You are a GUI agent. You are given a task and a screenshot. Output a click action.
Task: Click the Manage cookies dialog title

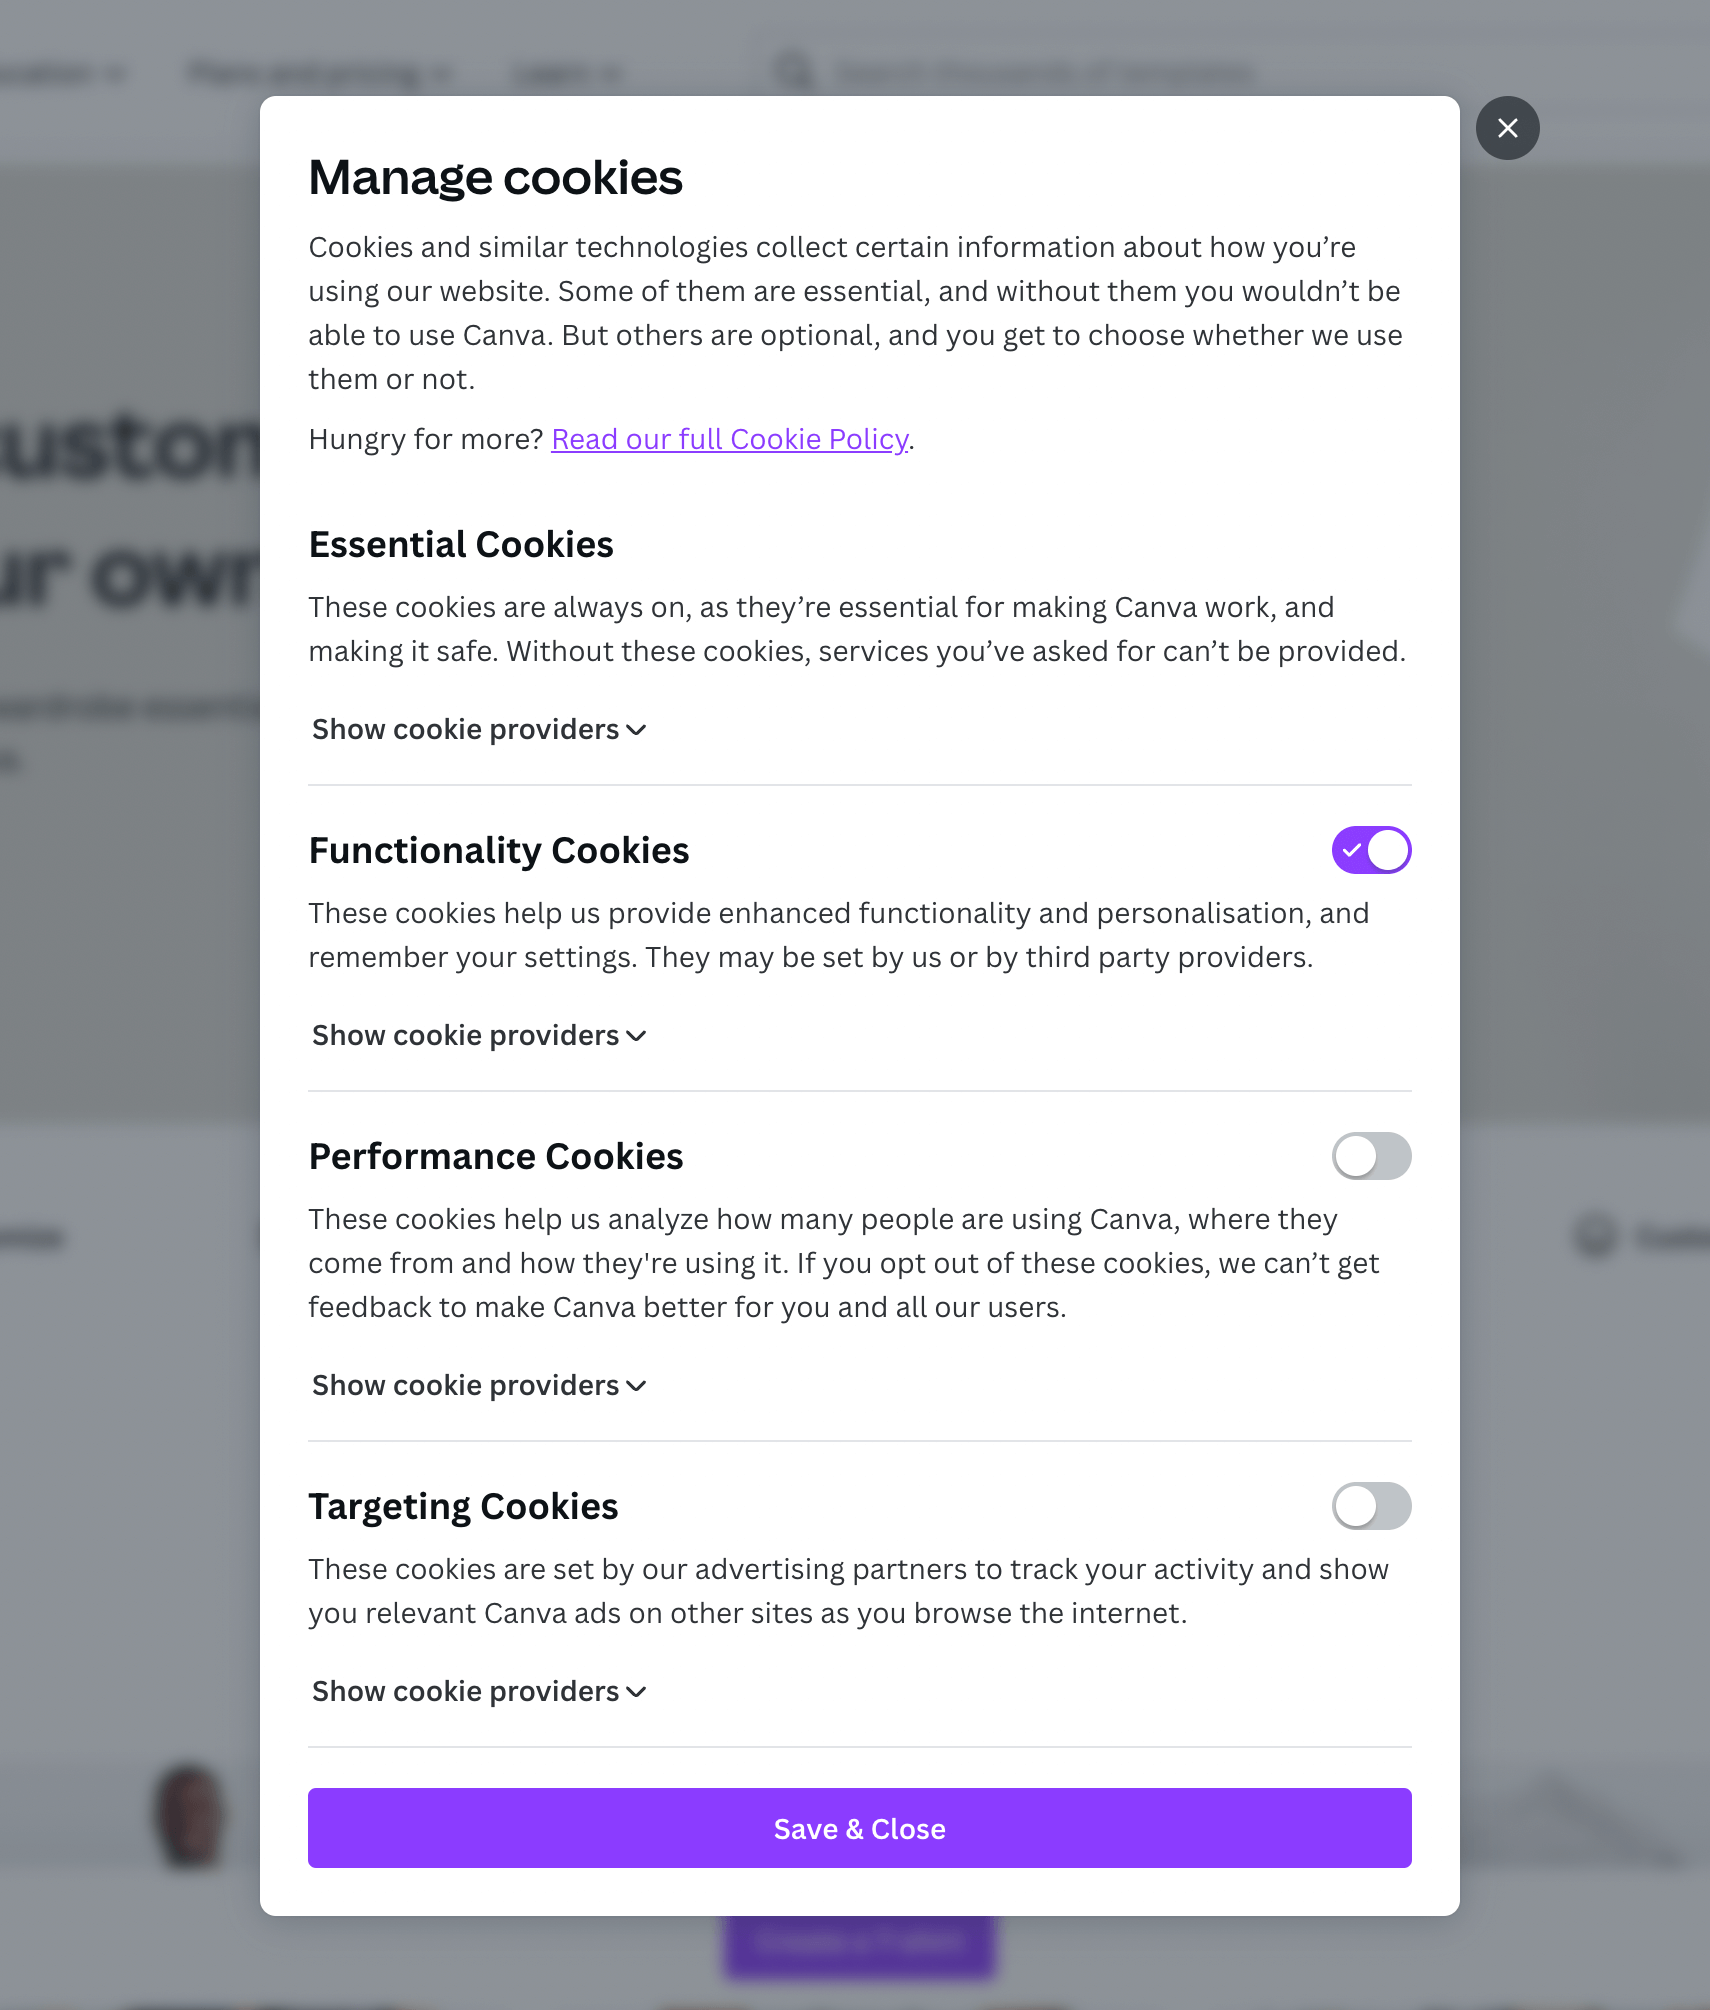coord(495,178)
